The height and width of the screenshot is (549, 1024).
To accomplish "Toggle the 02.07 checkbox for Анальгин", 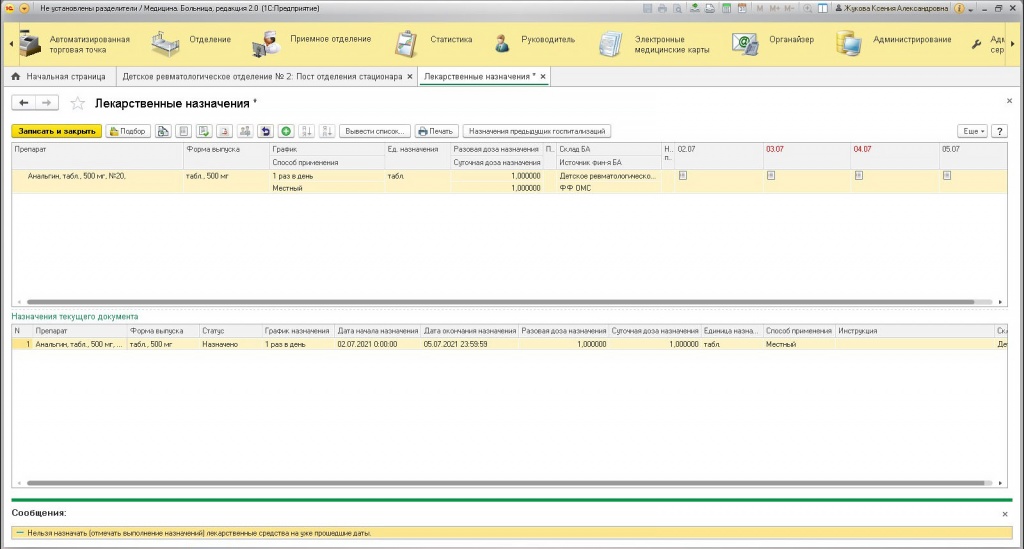I will (682, 176).
